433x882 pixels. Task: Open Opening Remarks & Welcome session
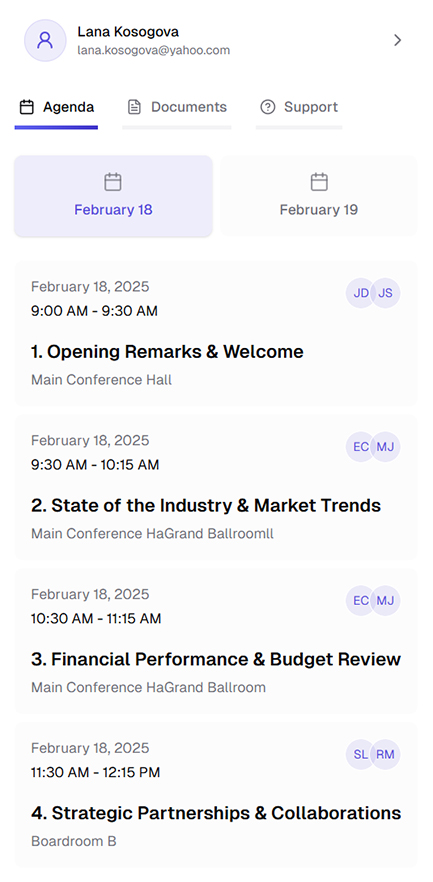coord(216,333)
